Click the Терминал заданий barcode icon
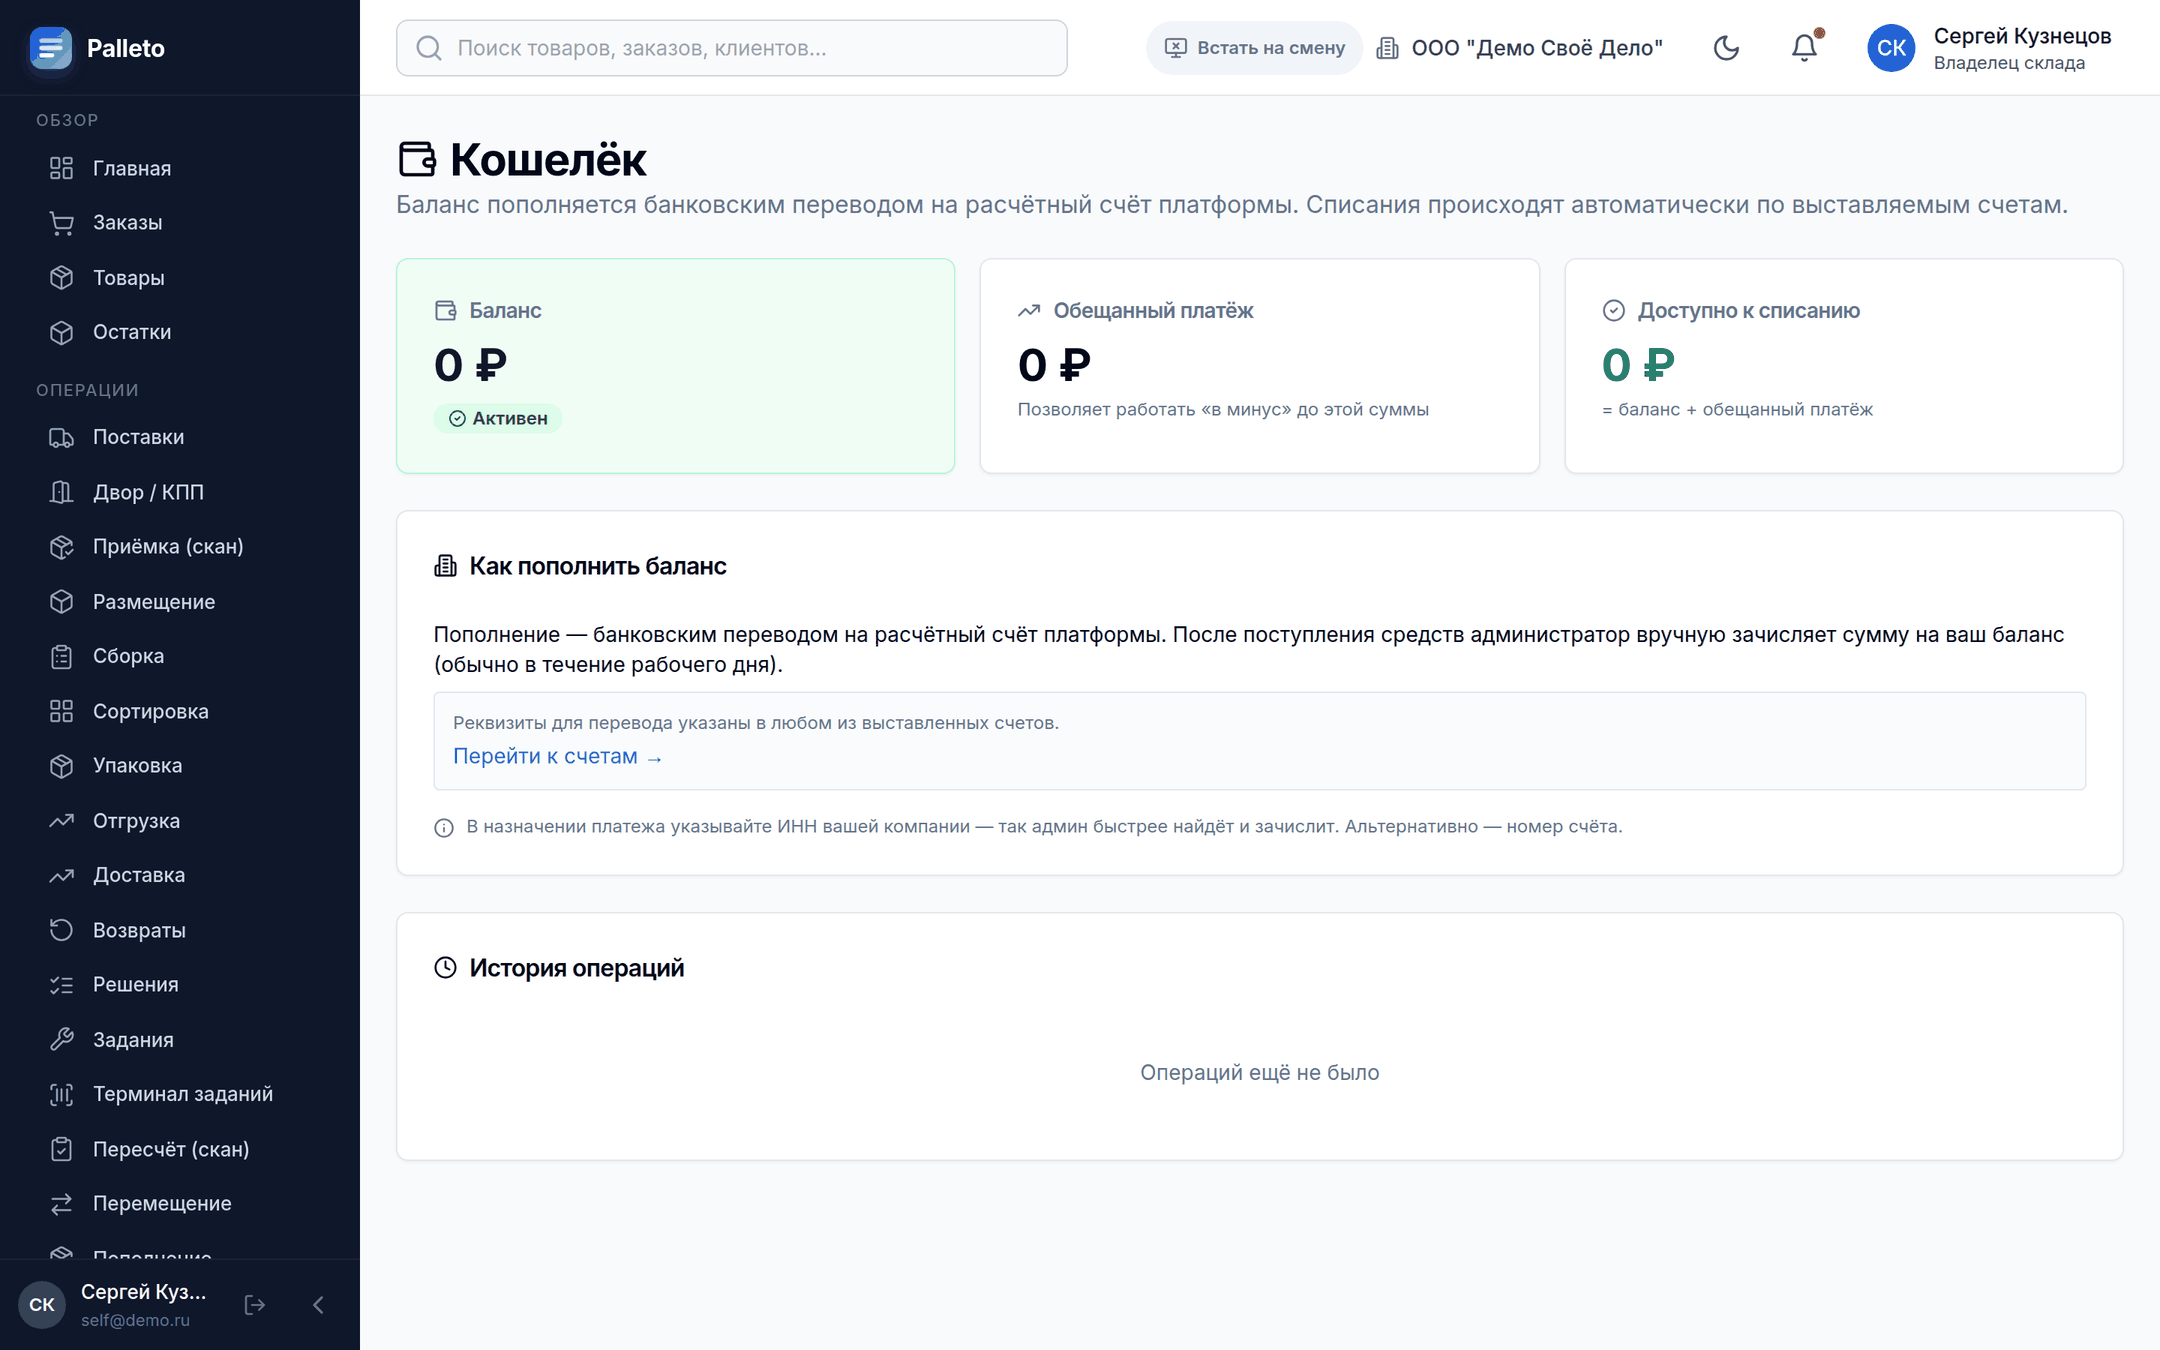This screenshot has height=1350, width=2160. [62, 1094]
